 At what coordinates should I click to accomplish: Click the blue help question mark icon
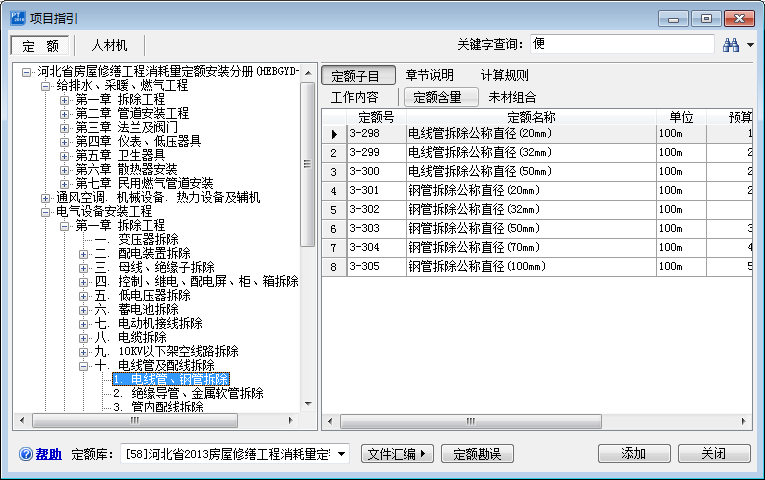point(25,454)
